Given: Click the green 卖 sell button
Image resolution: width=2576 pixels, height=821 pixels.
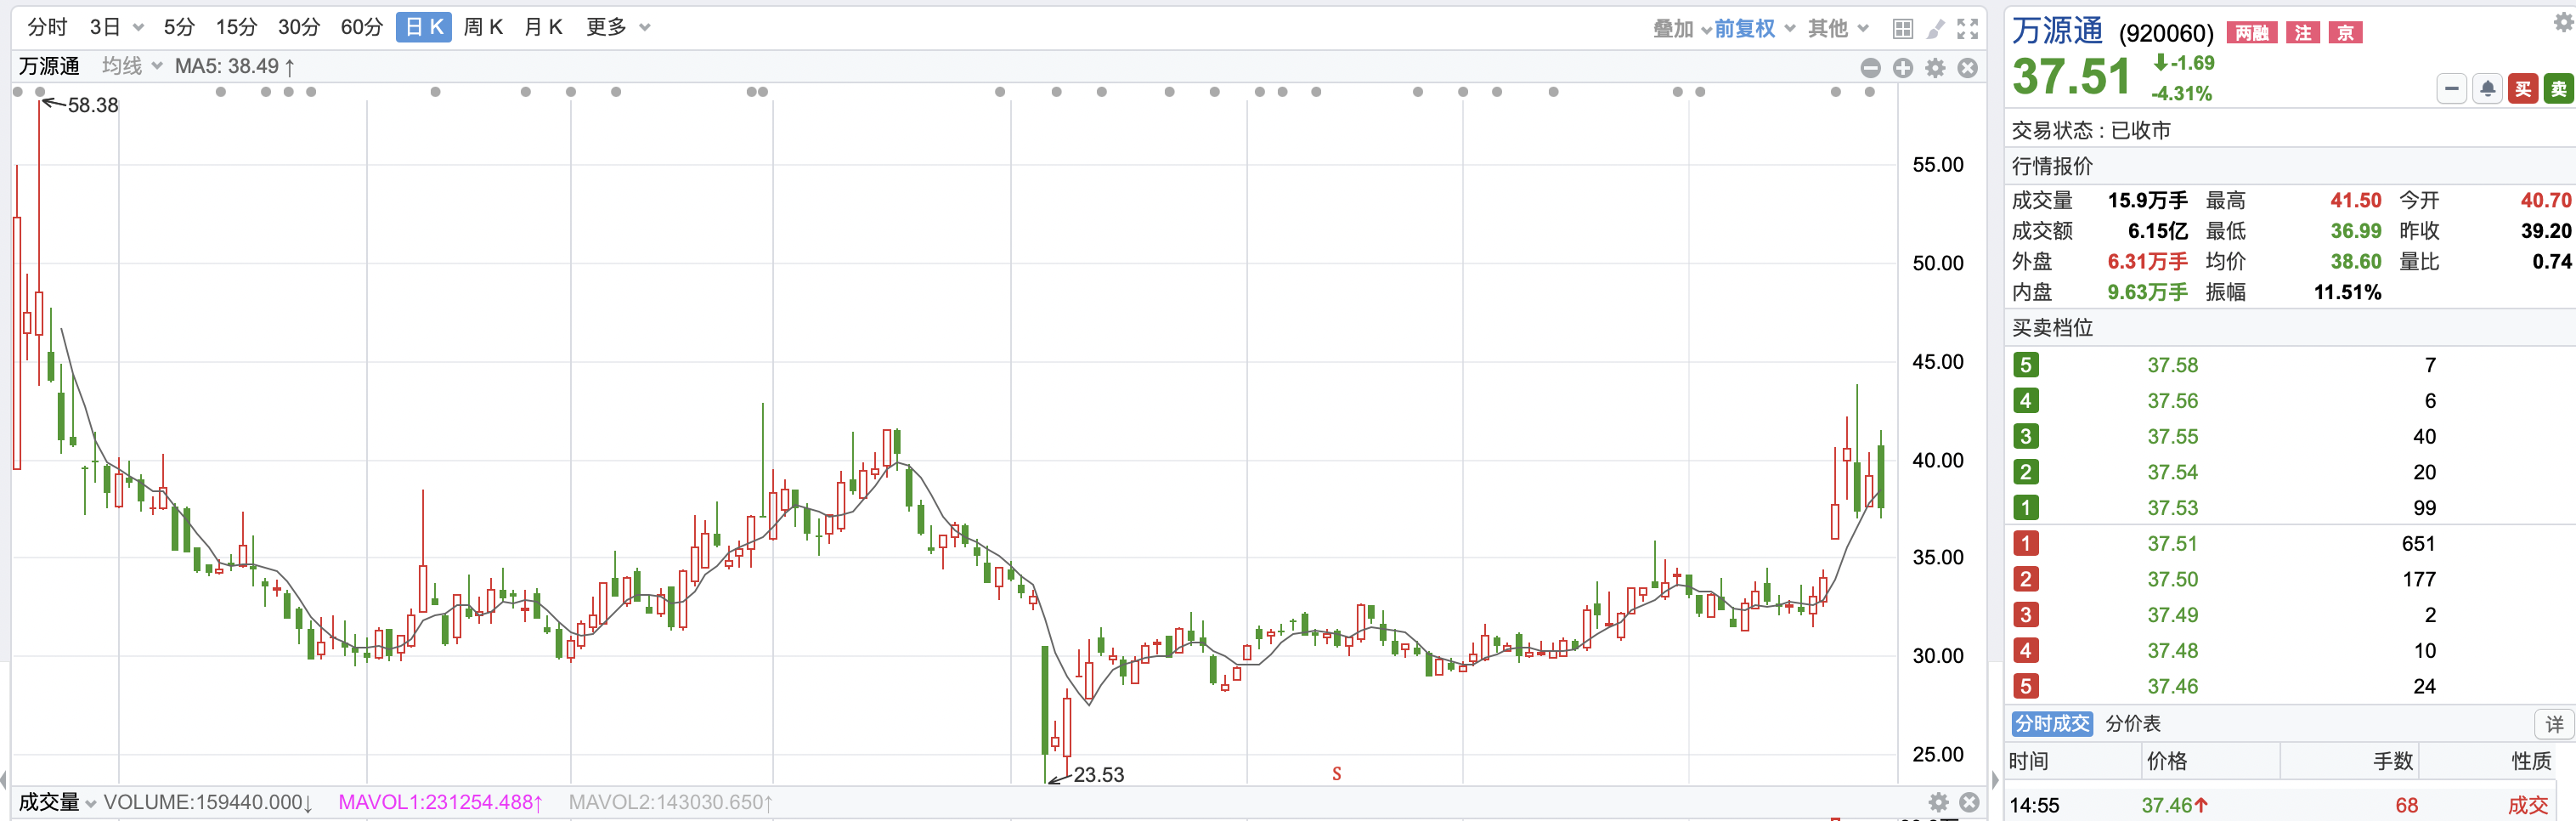Looking at the screenshot, I should tap(2558, 90).
